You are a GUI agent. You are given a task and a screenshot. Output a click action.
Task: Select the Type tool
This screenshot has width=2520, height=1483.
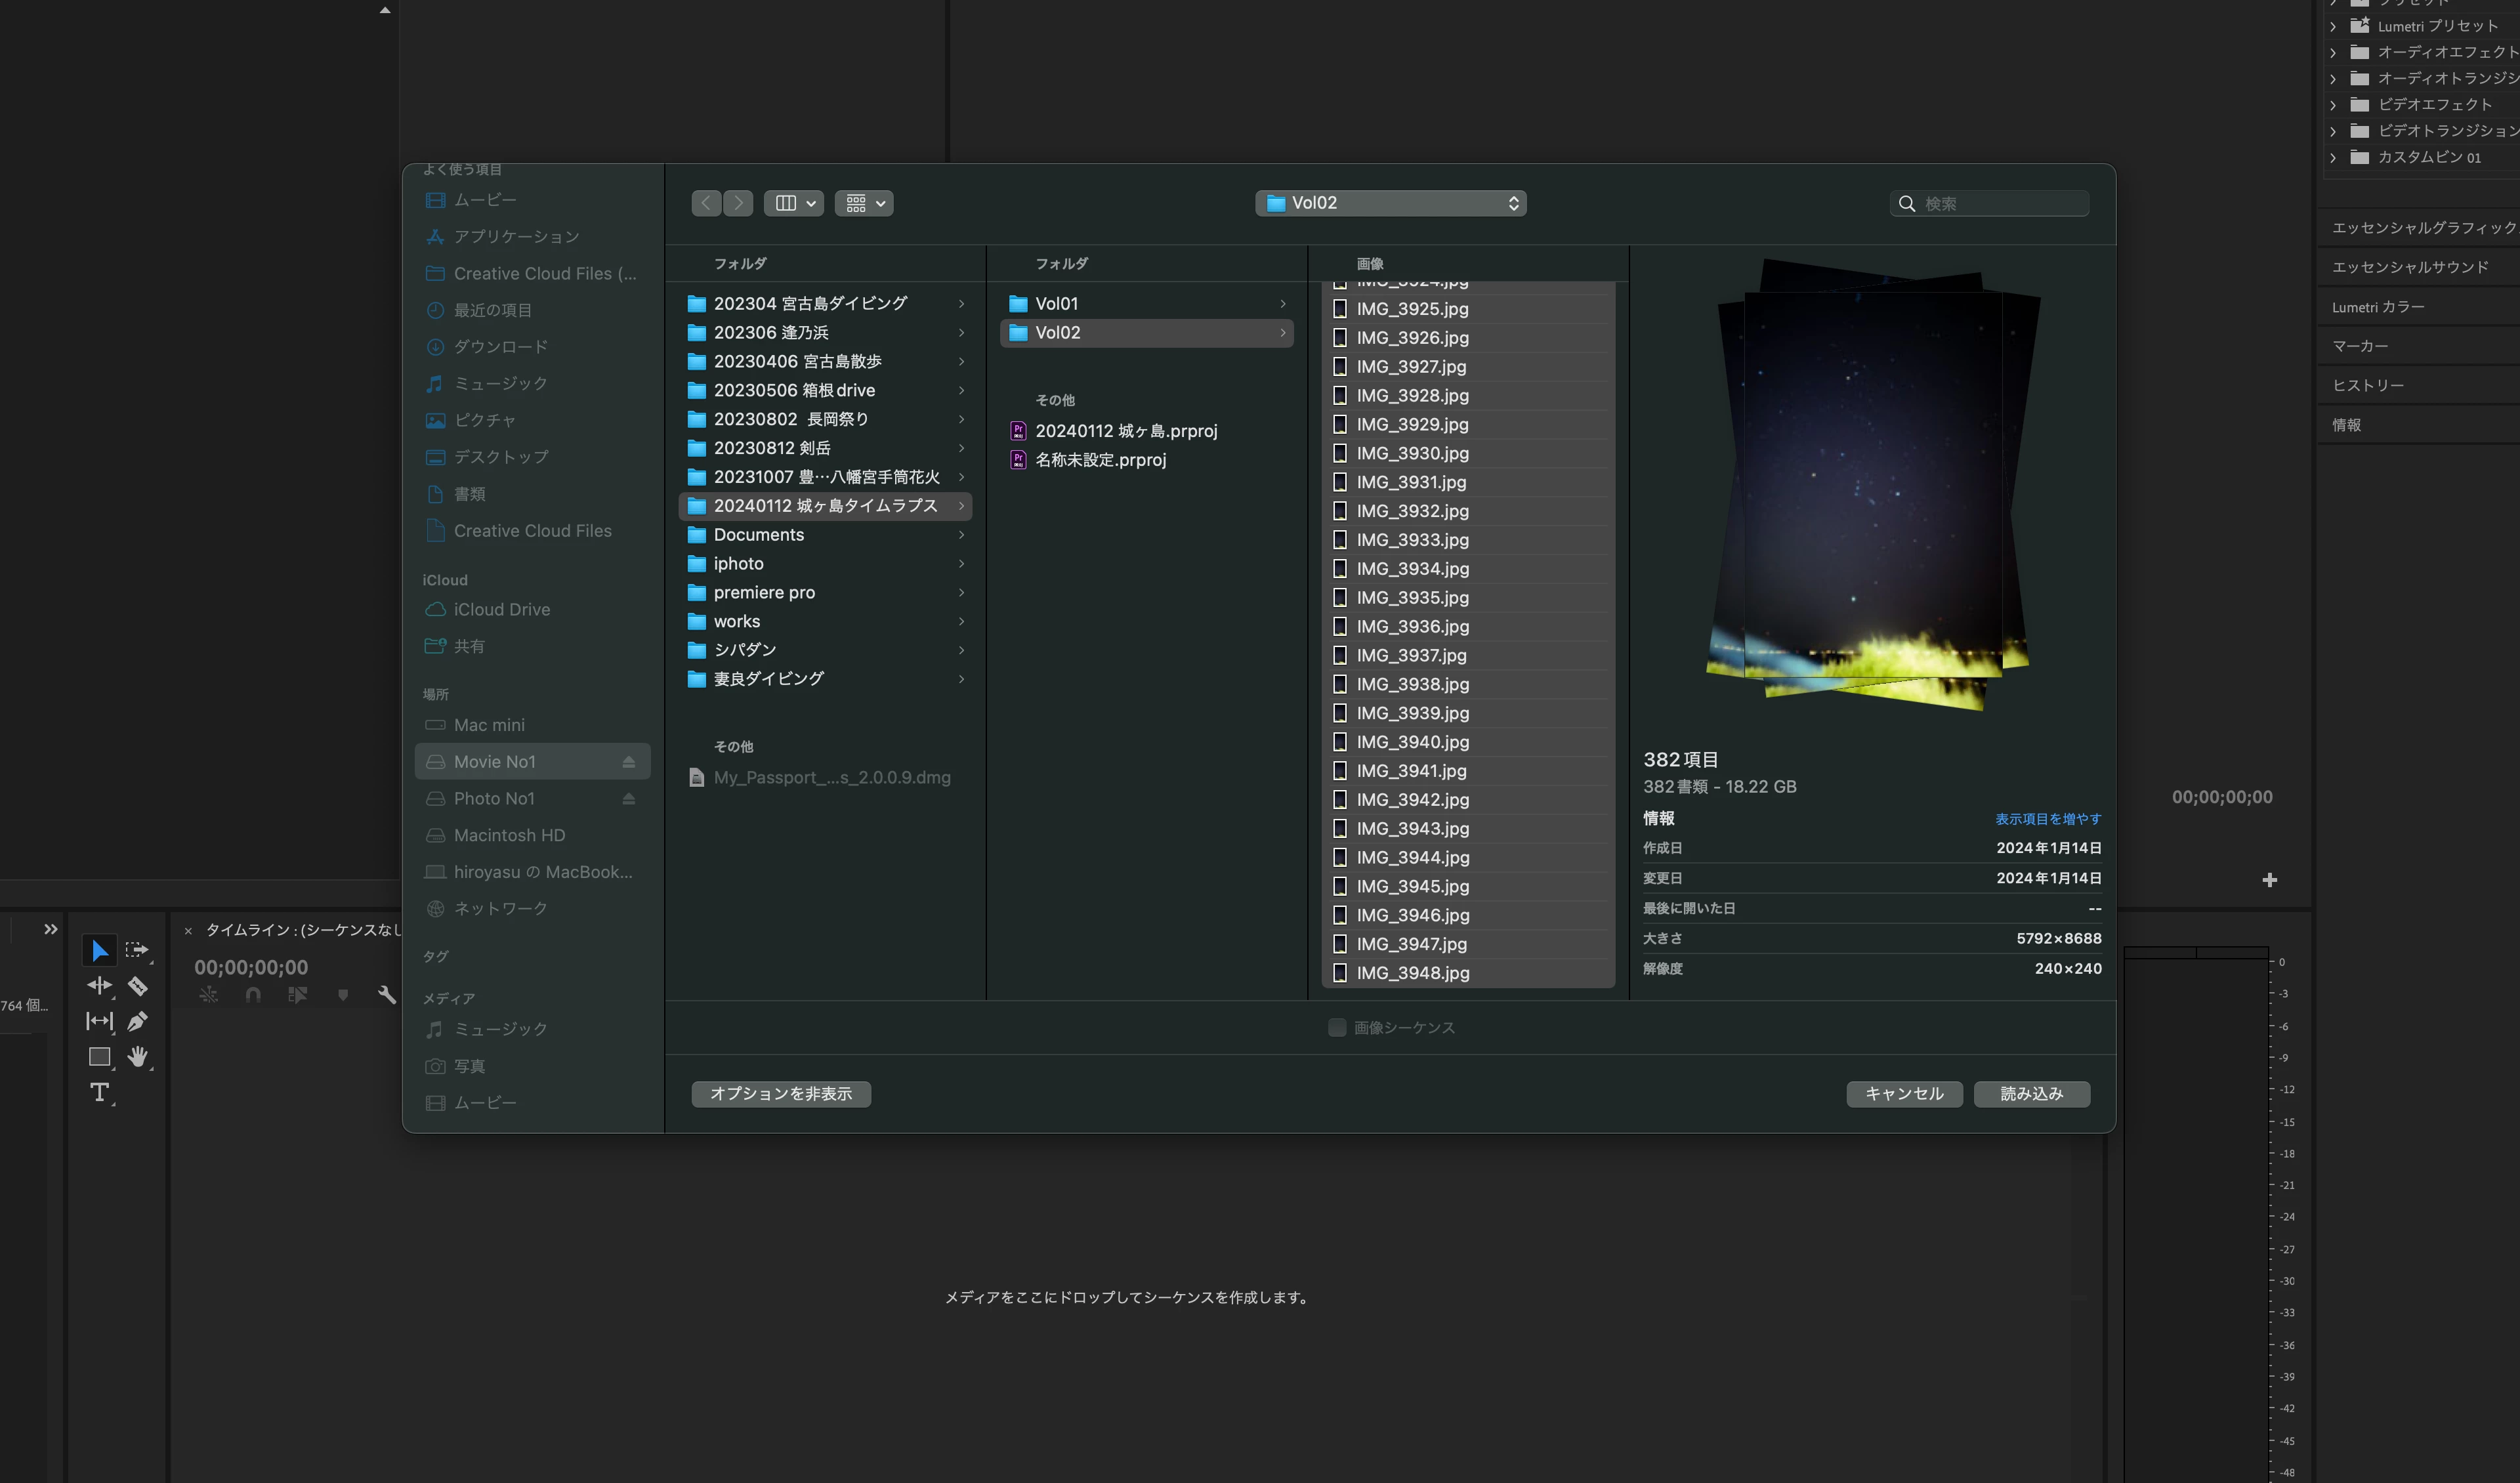(x=99, y=1092)
